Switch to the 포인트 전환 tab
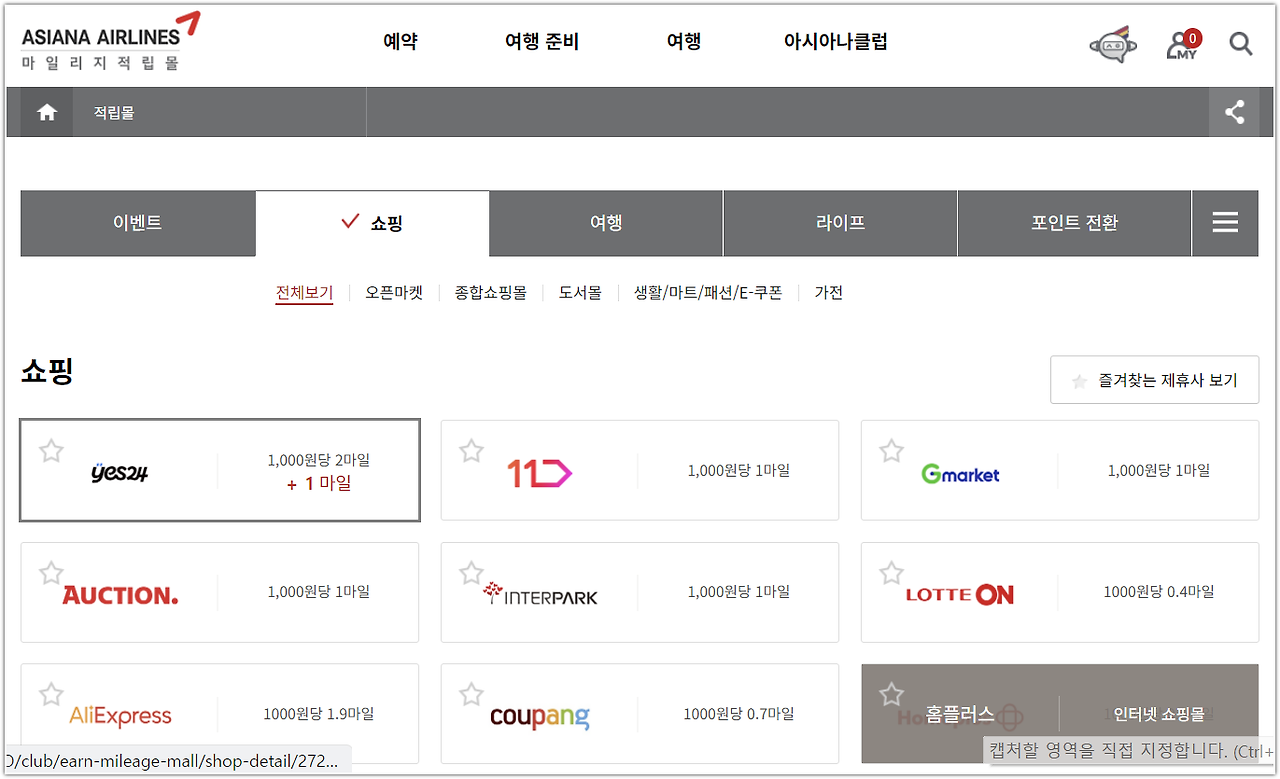 point(1075,223)
